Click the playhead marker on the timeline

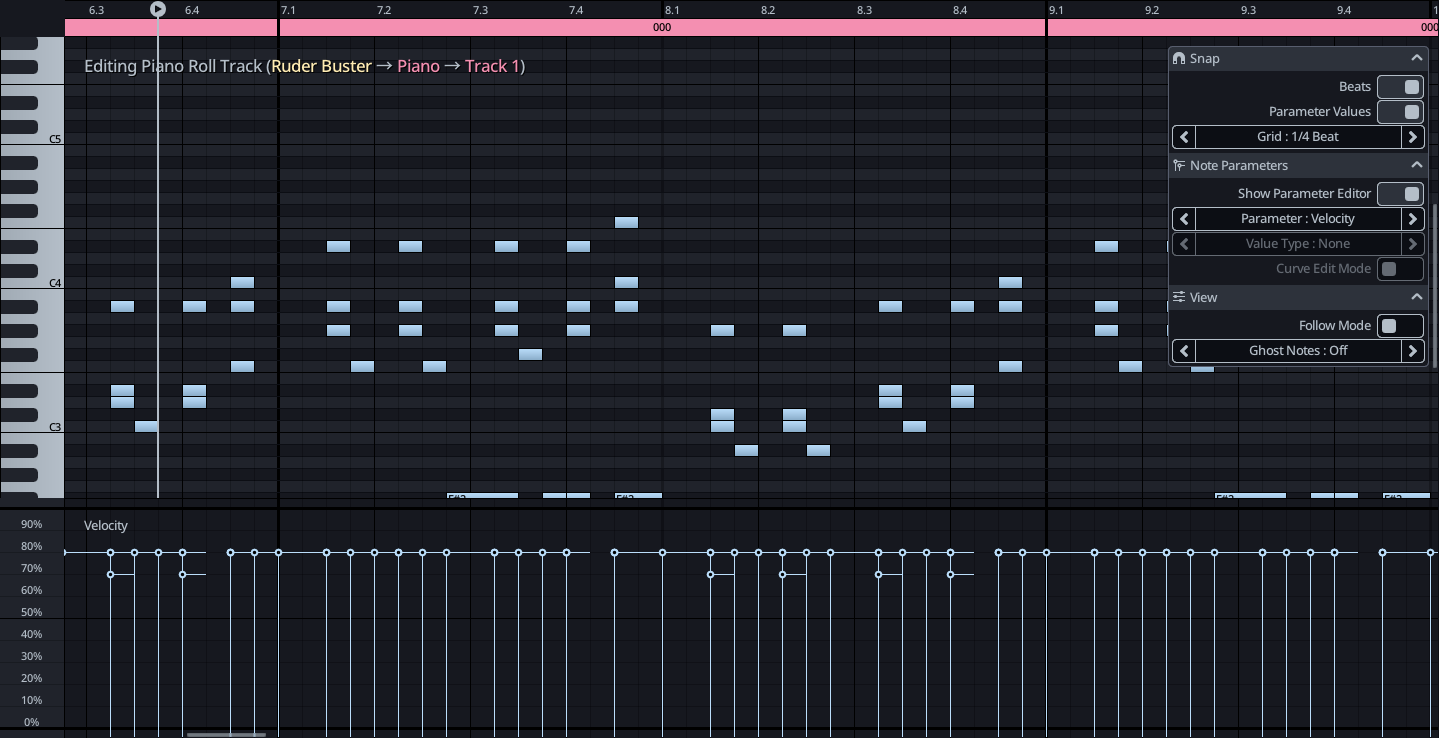point(158,9)
